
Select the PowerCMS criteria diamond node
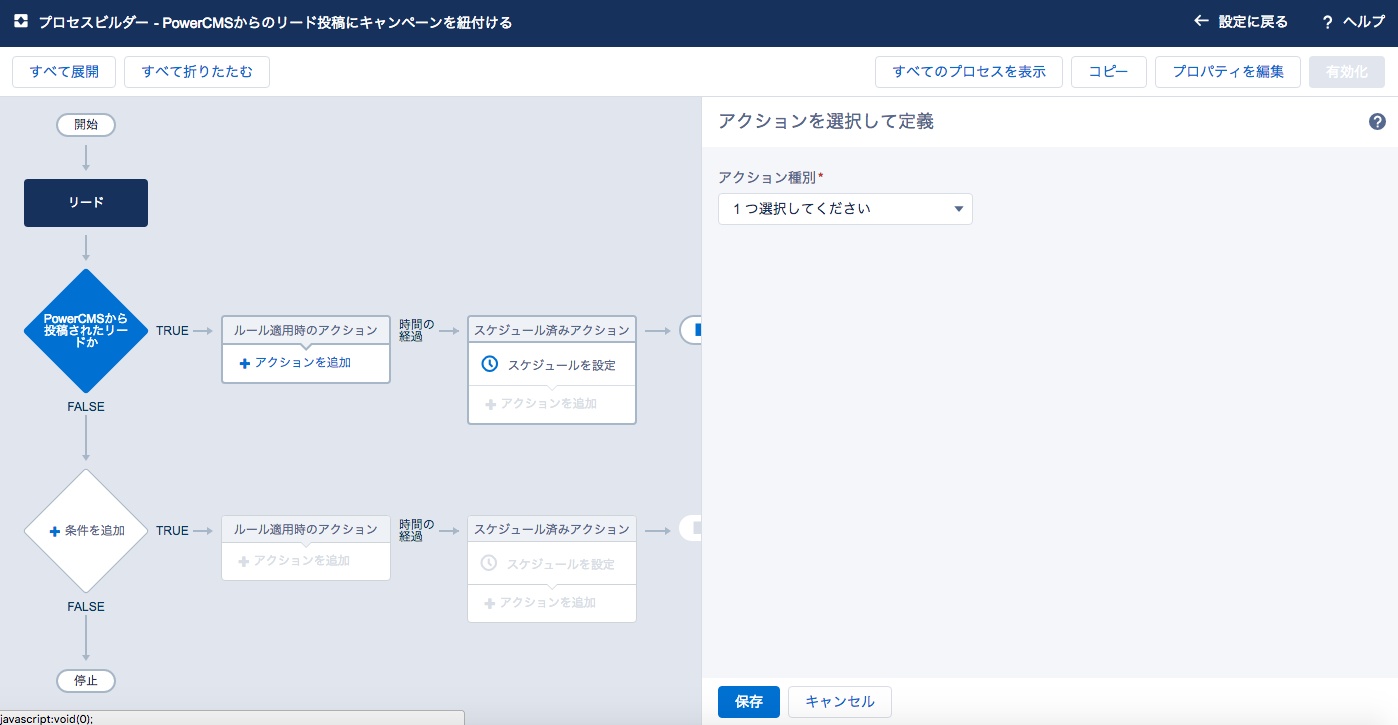tap(86, 330)
